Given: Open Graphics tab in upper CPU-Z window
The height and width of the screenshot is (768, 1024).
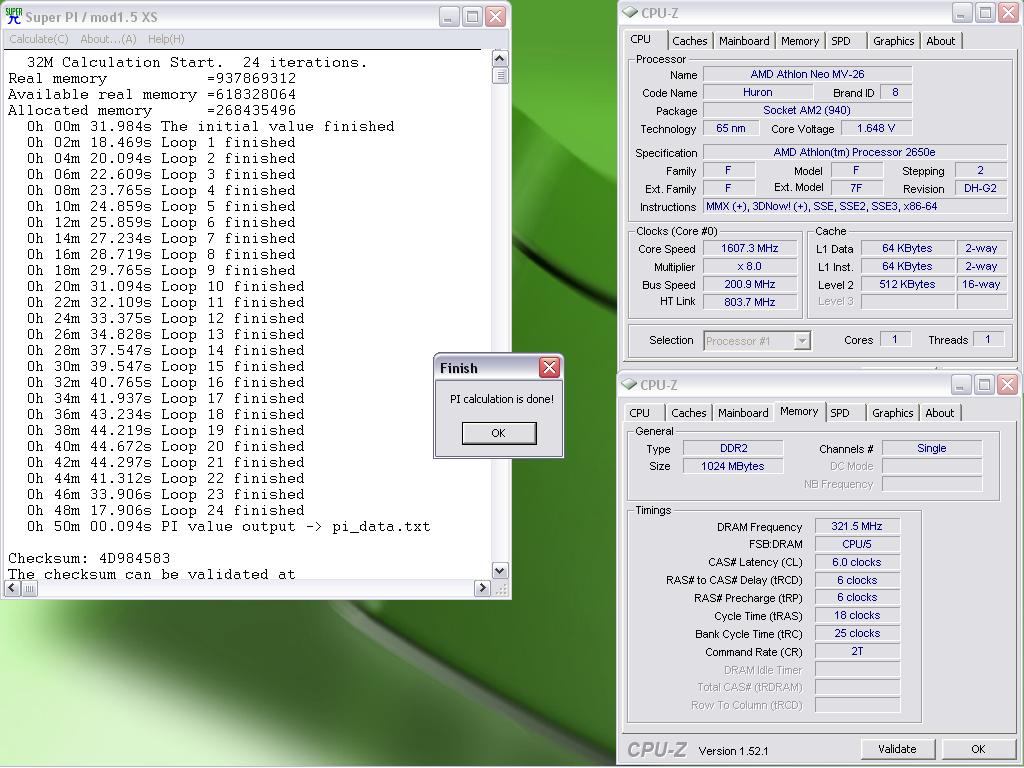Looking at the screenshot, I should [x=893, y=41].
